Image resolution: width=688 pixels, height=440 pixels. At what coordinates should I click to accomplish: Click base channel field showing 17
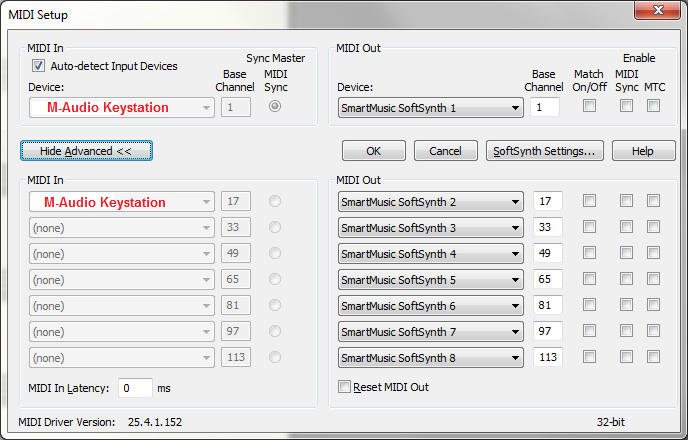click(546, 202)
